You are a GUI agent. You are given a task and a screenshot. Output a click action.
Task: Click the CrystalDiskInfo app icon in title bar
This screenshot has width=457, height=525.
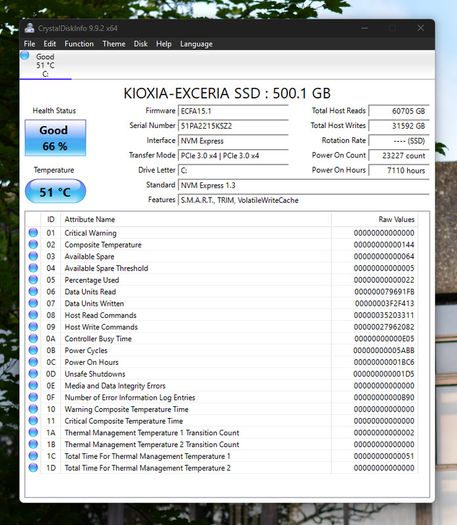pos(29,28)
